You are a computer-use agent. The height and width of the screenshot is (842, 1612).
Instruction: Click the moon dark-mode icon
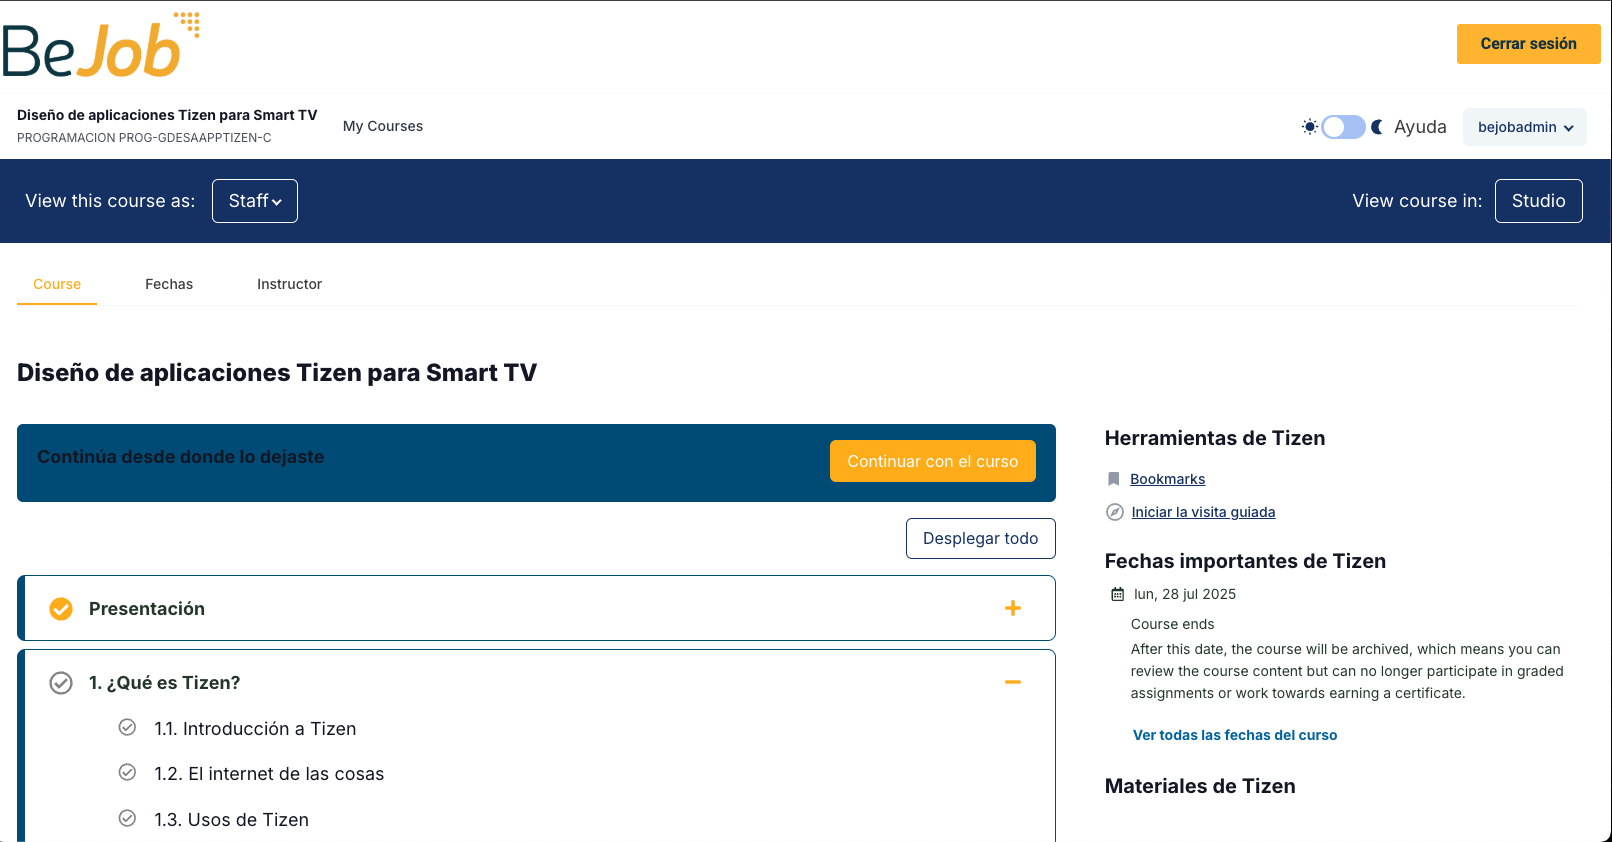tap(1377, 127)
